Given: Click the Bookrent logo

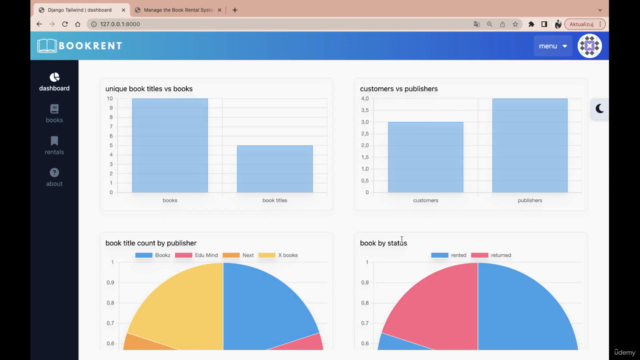Looking at the screenshot, I should (80, 46).
